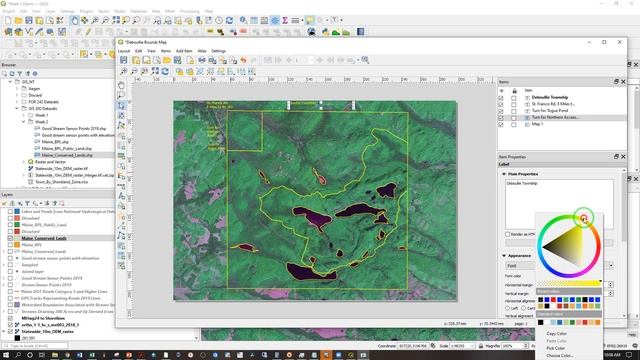Float the Items panel with its dock icon

616,82
